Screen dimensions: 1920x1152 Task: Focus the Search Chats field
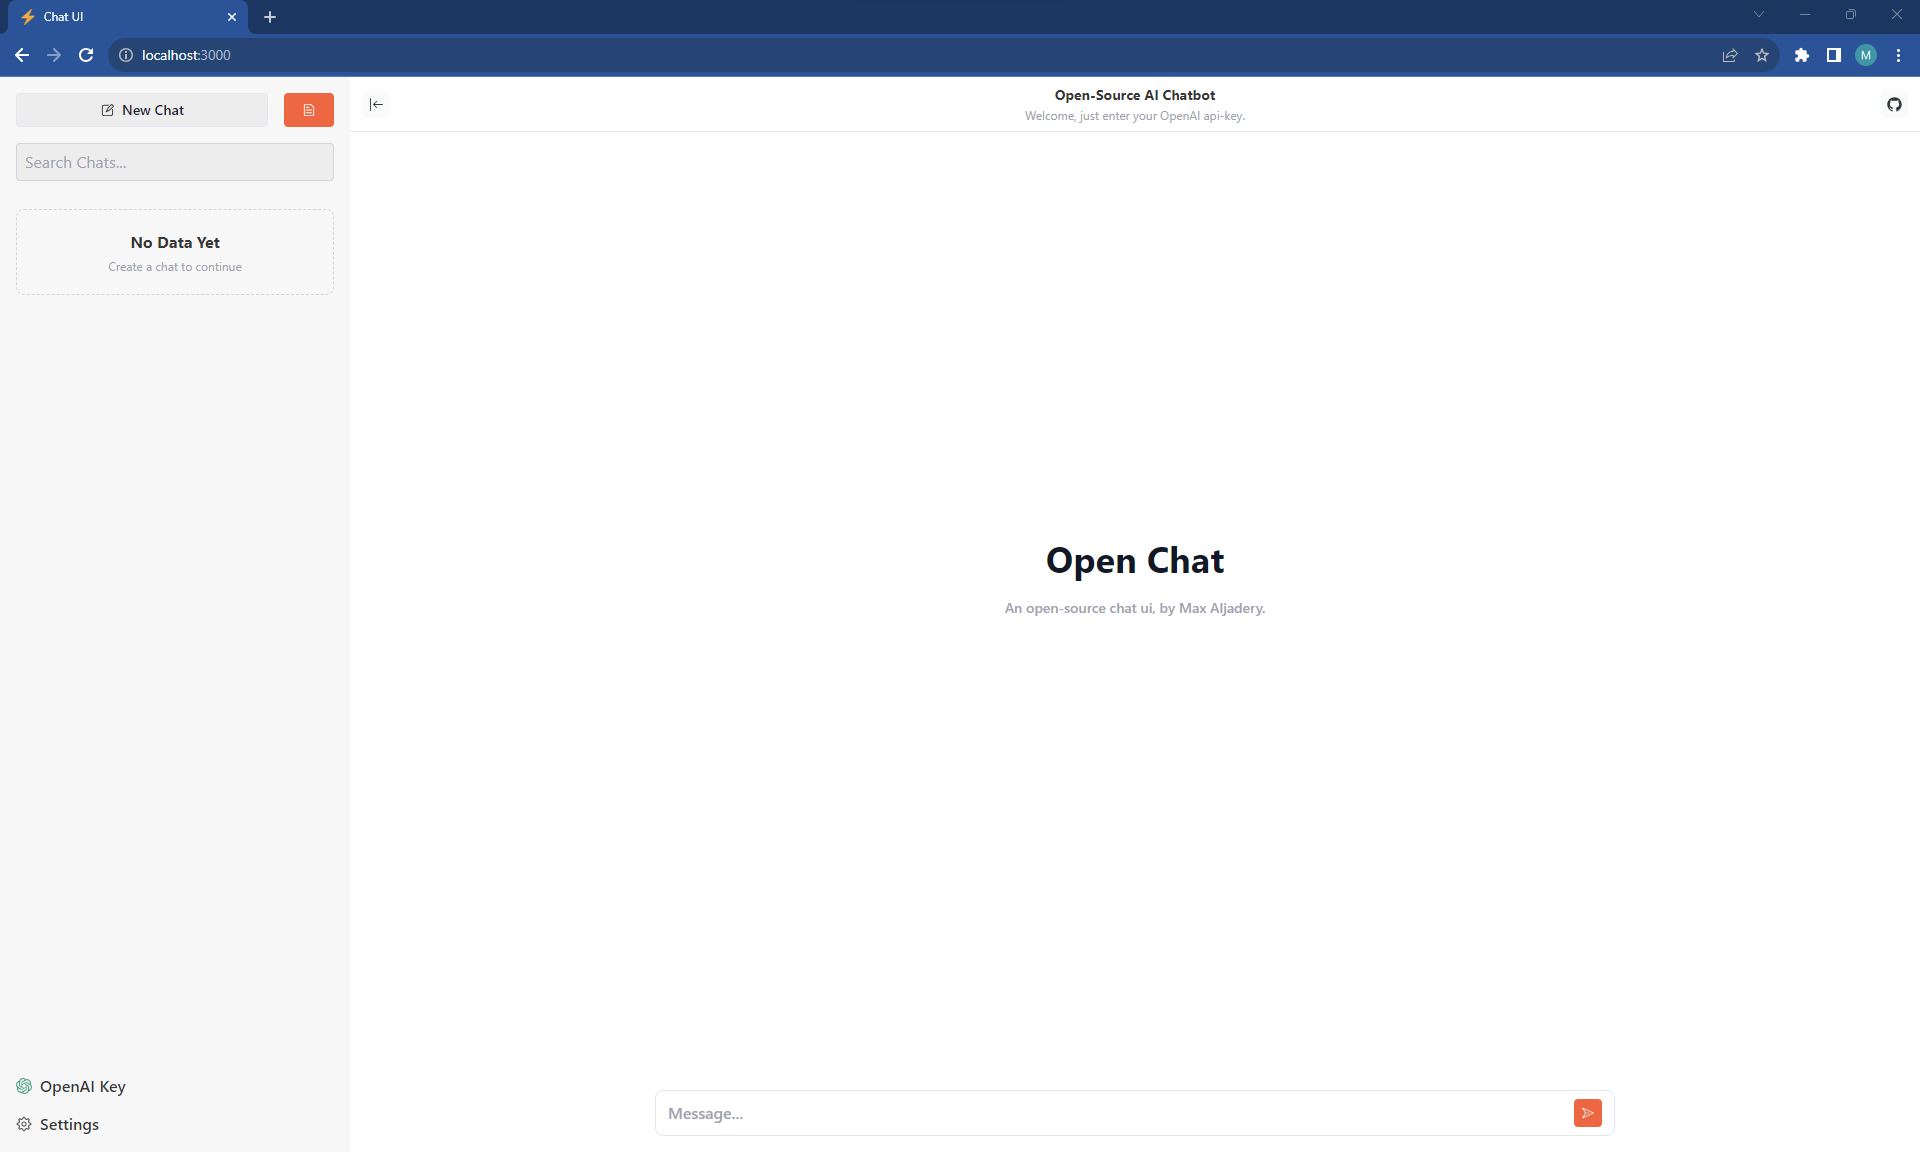[x=174, y=162]
